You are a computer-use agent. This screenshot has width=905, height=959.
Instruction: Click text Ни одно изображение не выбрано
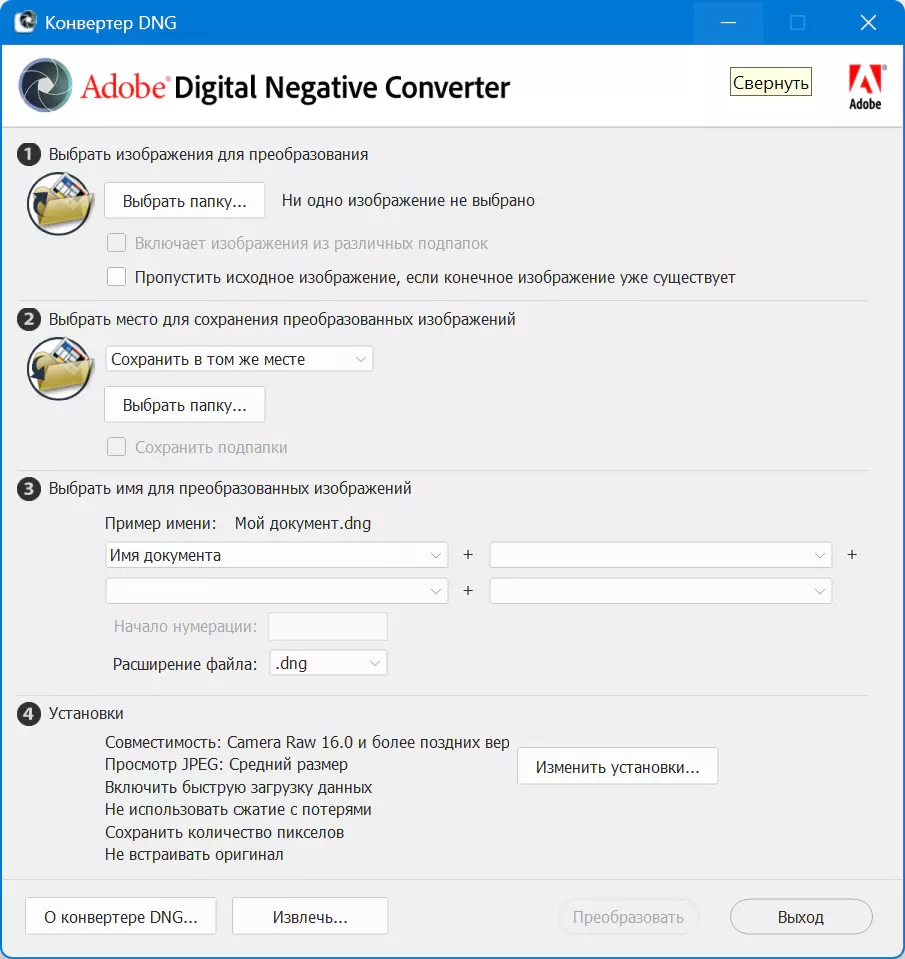(x=408, y=201)
